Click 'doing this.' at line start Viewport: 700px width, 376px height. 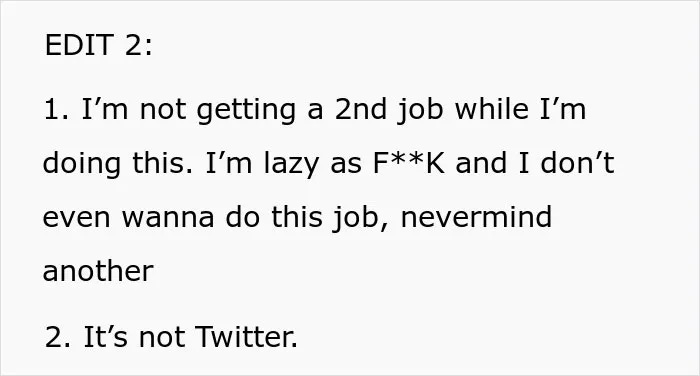tap(118, 163)
